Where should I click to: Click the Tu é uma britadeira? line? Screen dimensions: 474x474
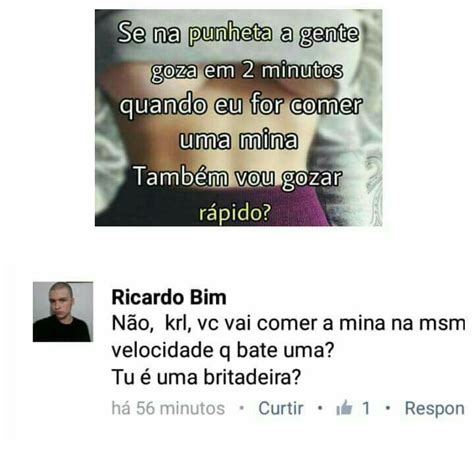click(x=206, y=377)
